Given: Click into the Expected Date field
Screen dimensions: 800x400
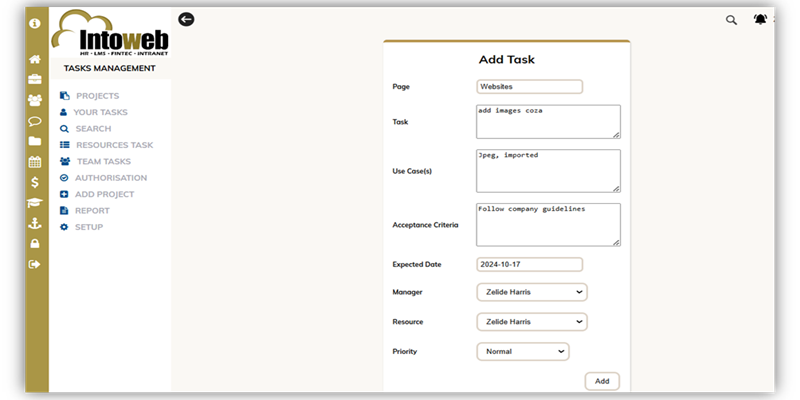Looking at the screenshot, I should (529, 265).
